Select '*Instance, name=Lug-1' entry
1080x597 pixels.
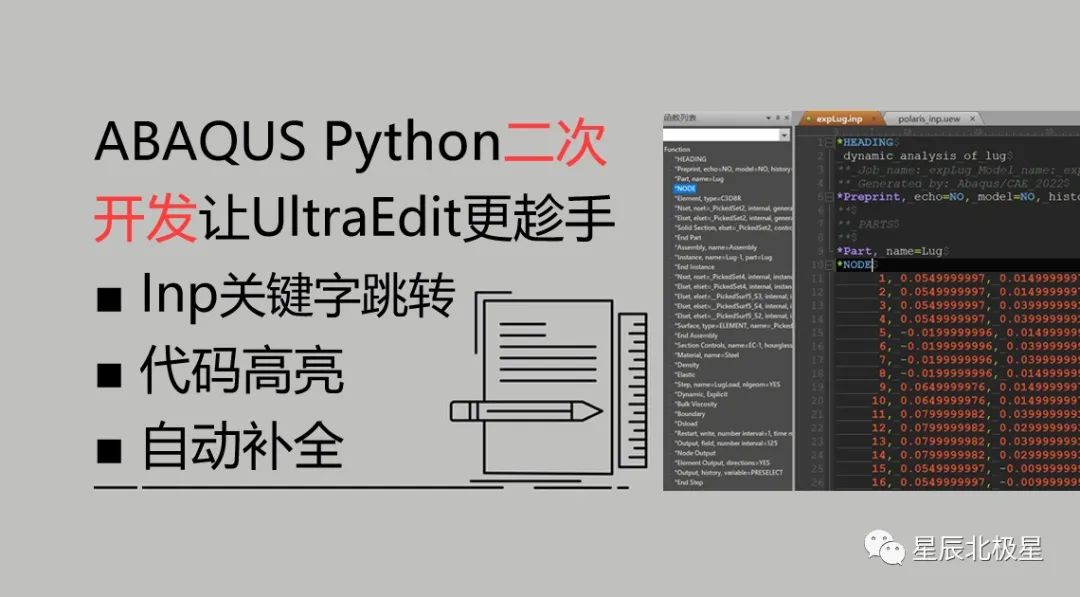723,257
